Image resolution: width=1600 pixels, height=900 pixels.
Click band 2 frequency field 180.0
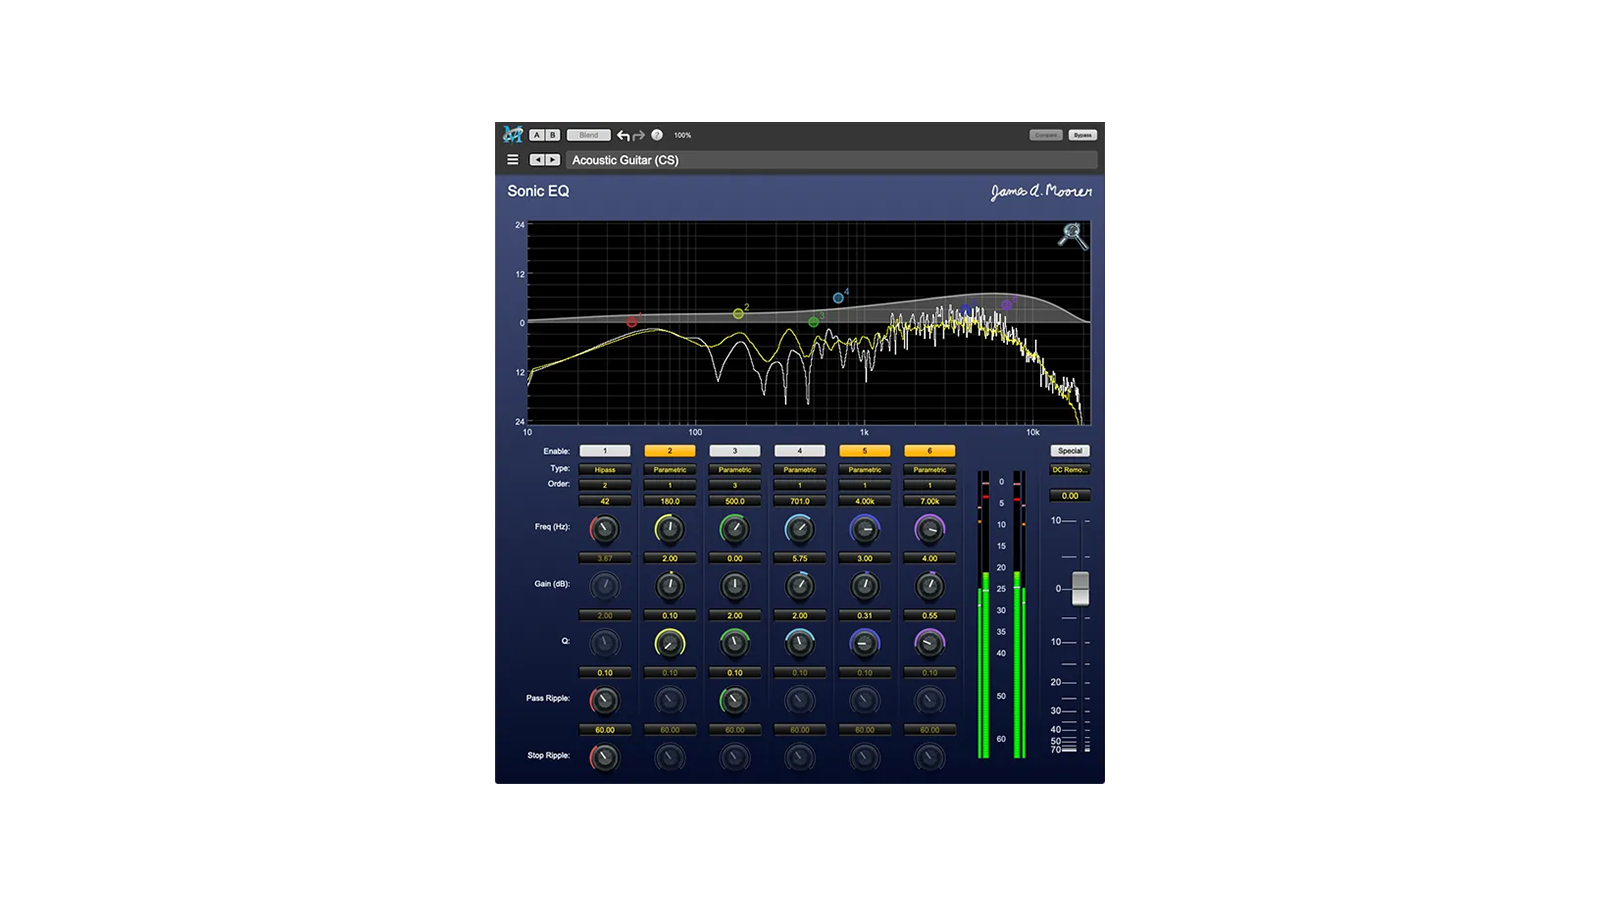coord(670,501)
